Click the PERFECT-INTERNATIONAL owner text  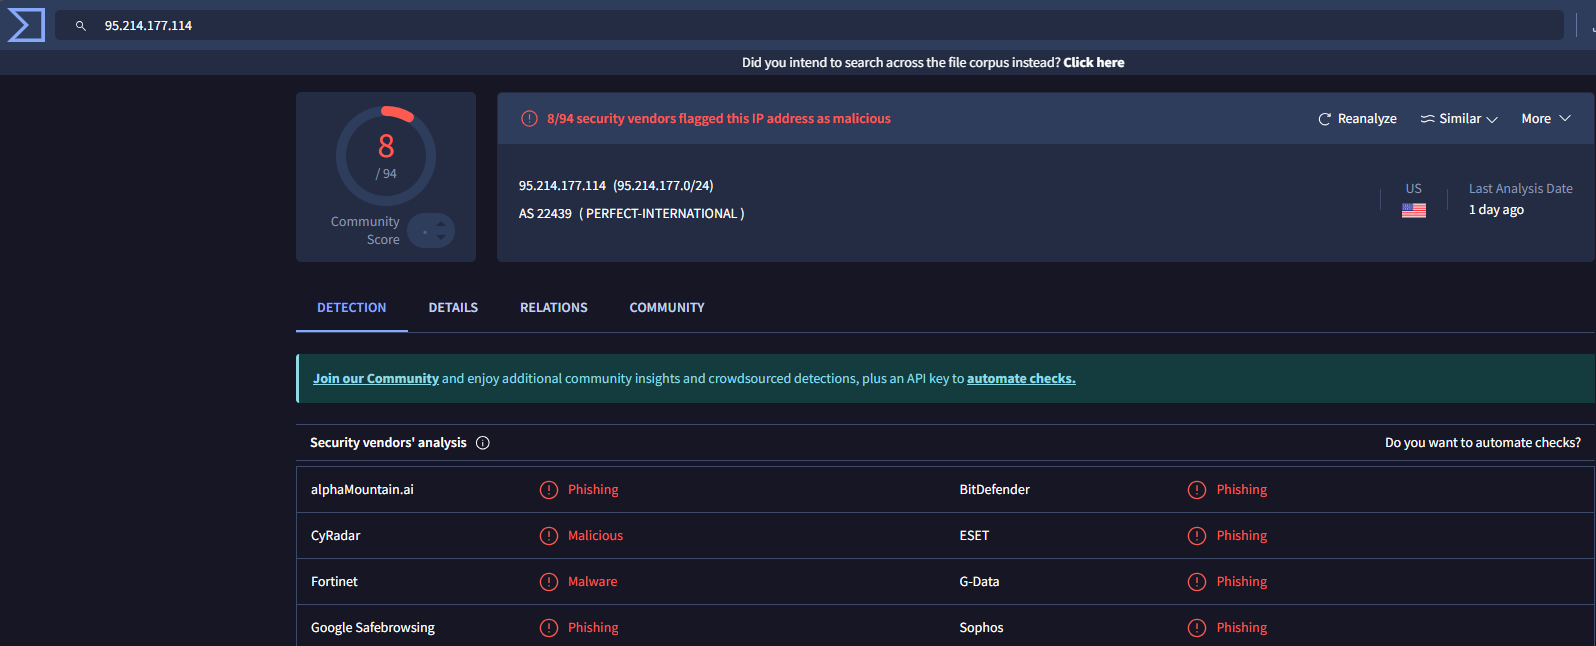662,214
